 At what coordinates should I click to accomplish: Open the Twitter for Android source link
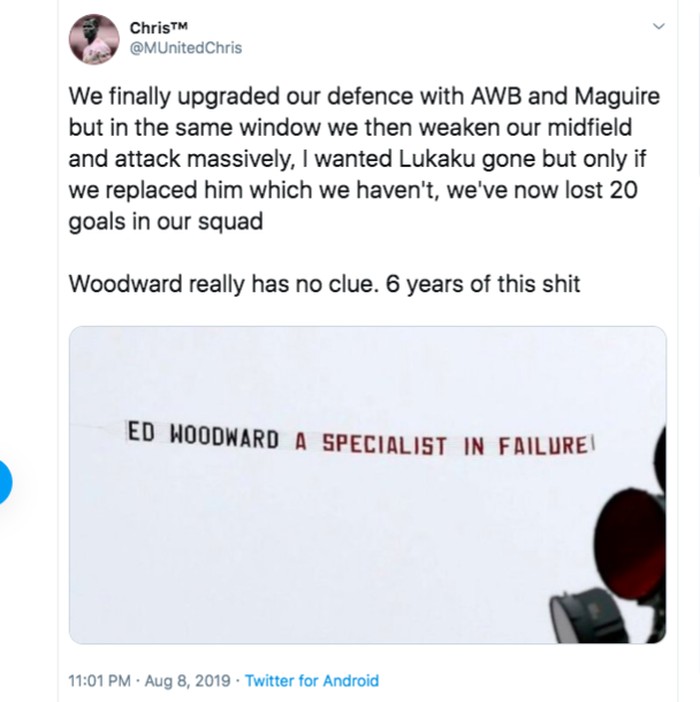312,681
